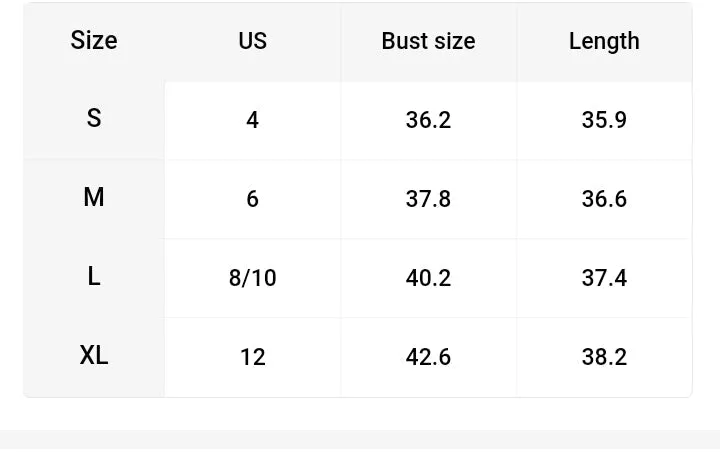
Task: Select the Length column header
Action: [x=604, y=41]
